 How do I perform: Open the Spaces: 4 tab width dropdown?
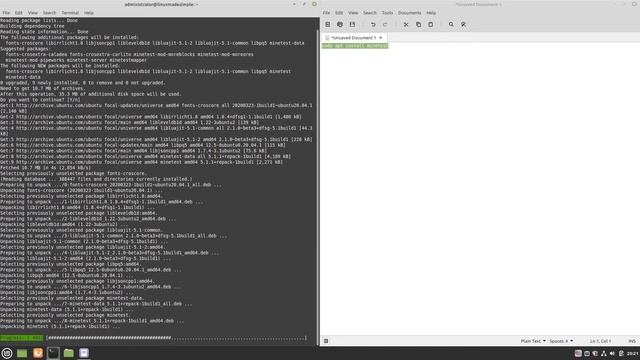(561, 341)
